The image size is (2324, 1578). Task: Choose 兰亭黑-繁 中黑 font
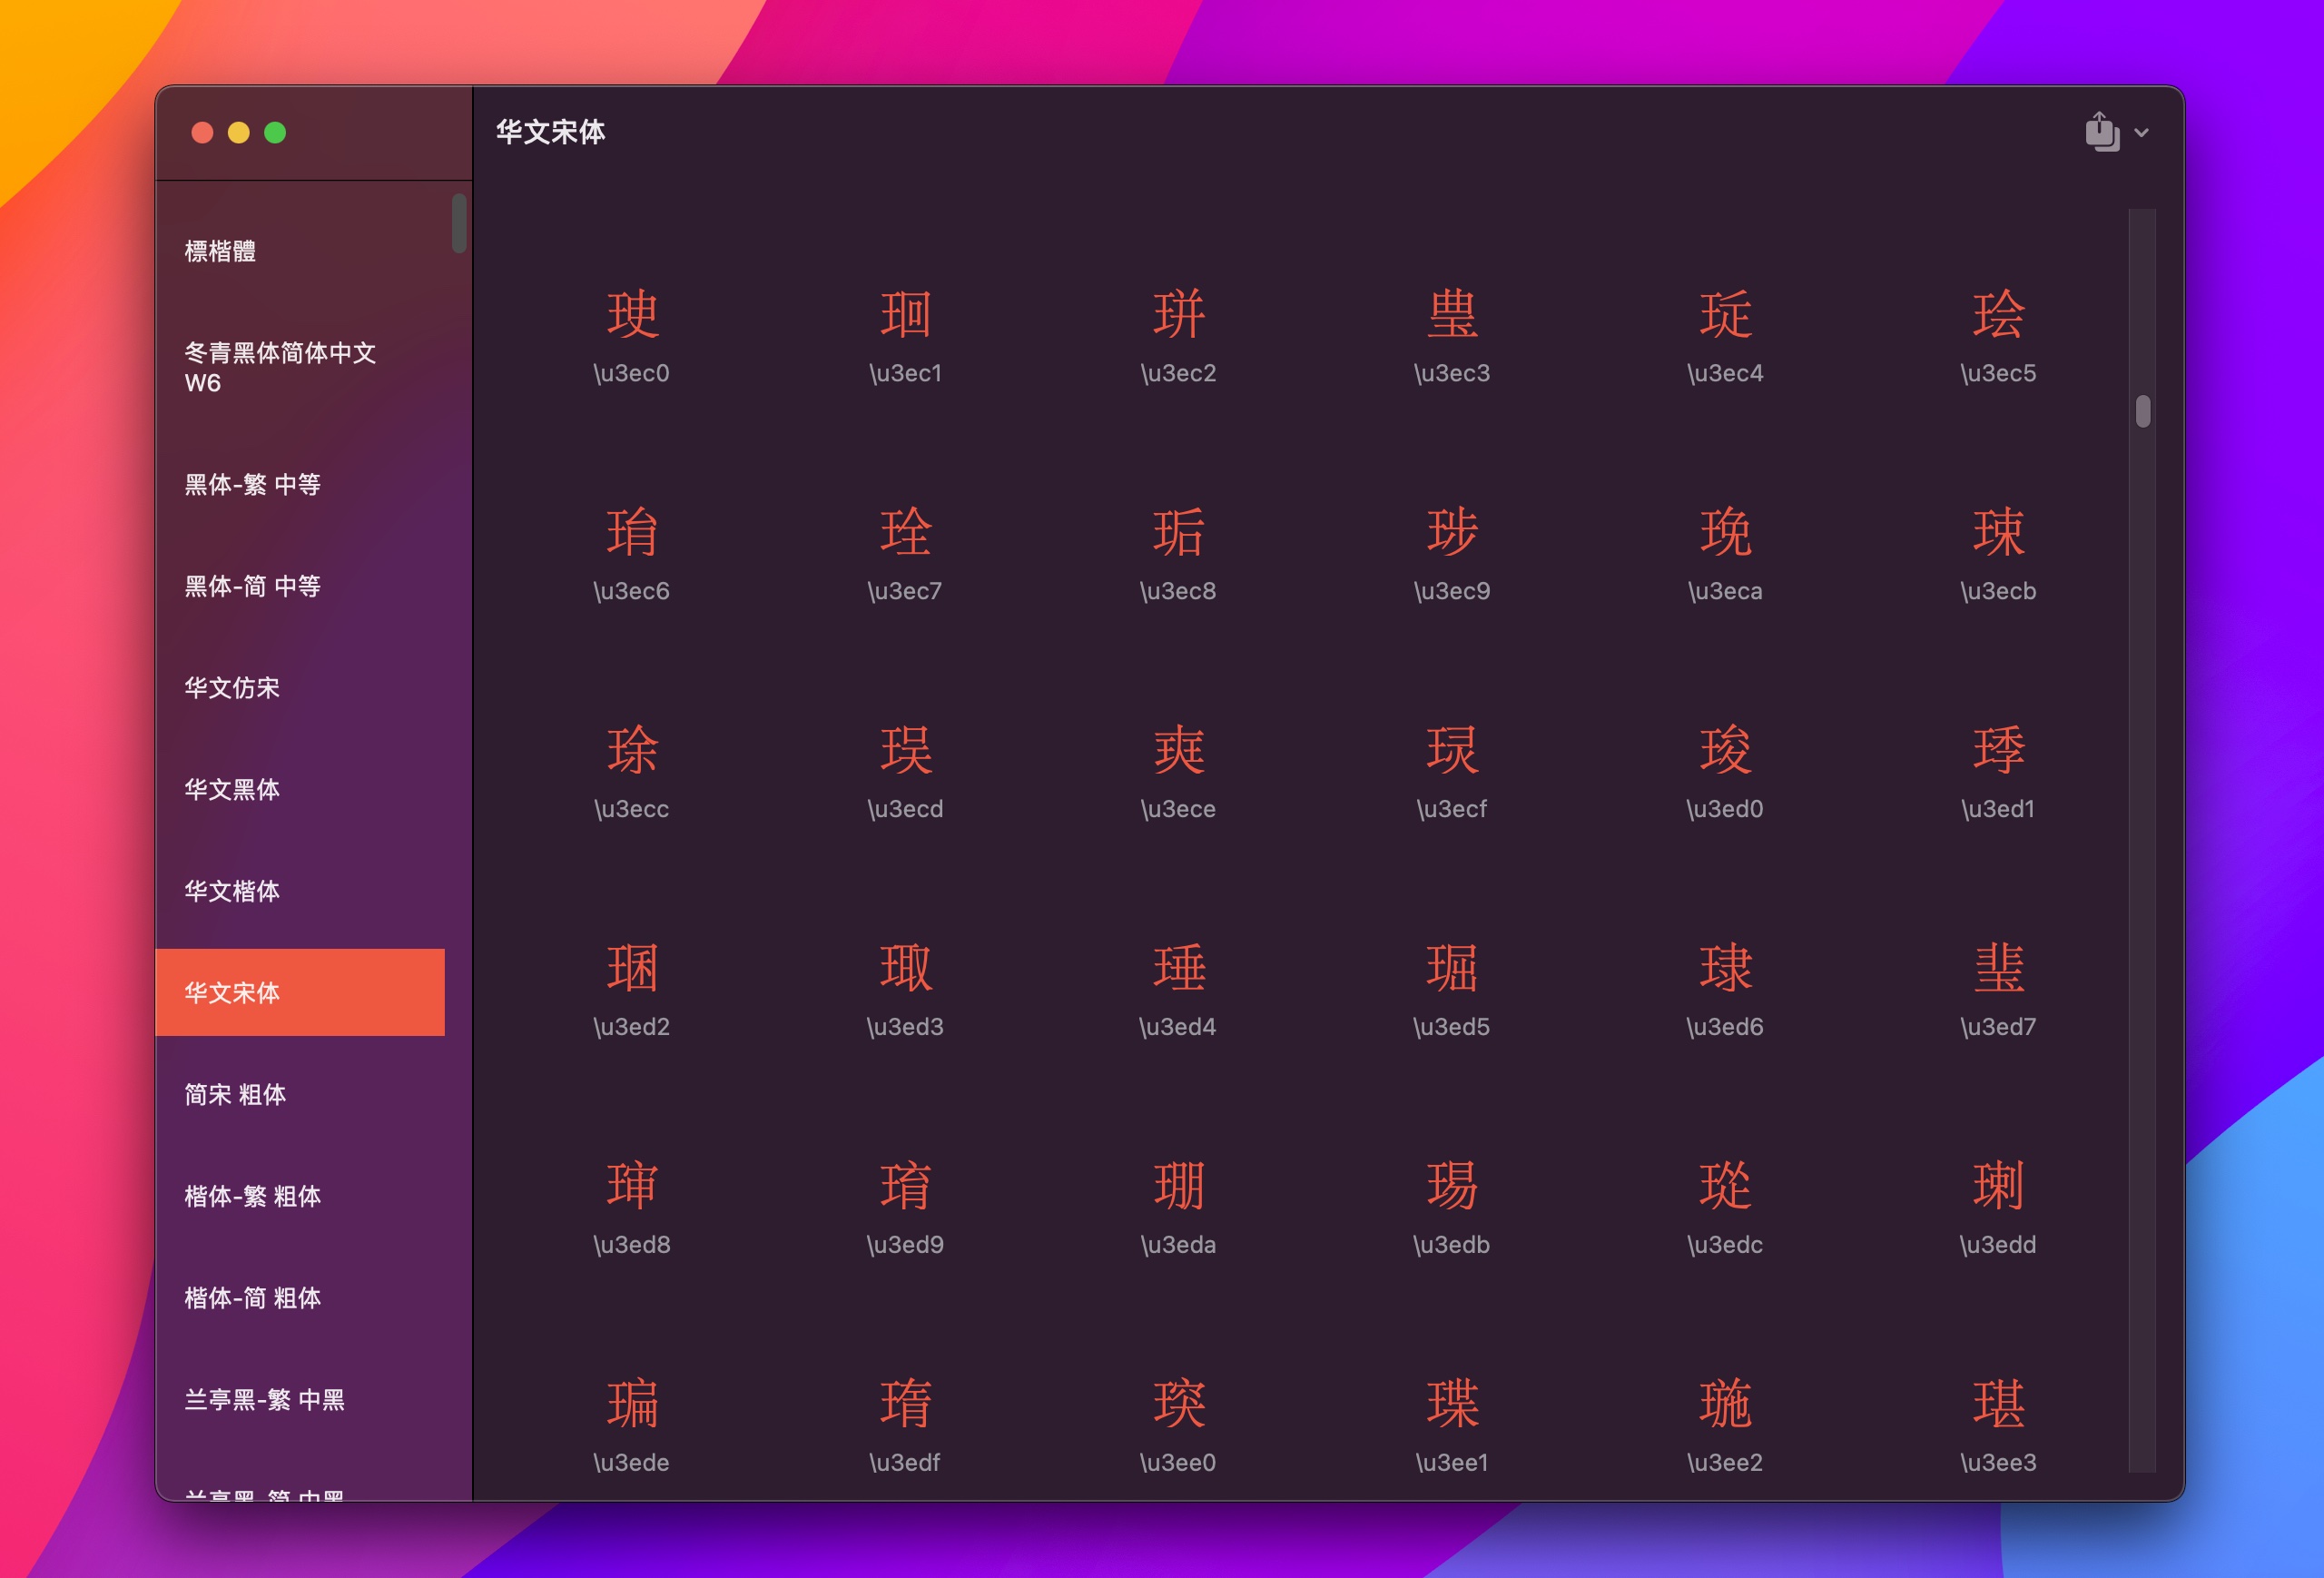coord(264,1399)
